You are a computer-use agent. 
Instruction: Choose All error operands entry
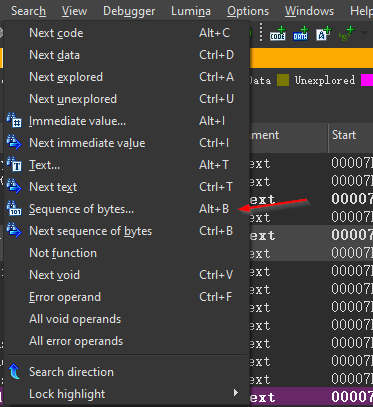[127, 341]
